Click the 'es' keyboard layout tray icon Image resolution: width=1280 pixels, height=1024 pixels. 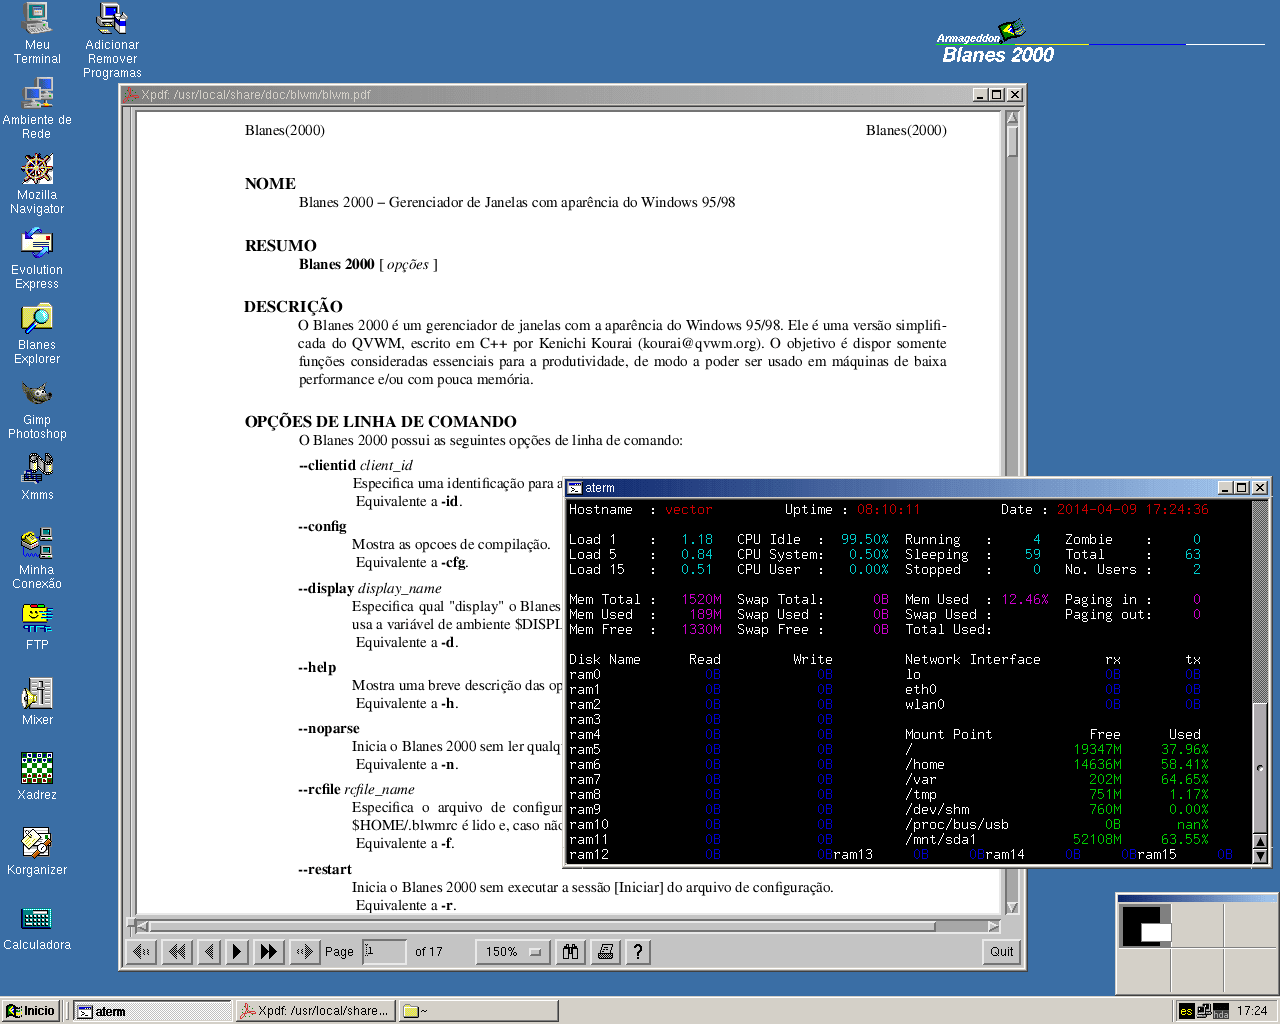[1186, 1011]
